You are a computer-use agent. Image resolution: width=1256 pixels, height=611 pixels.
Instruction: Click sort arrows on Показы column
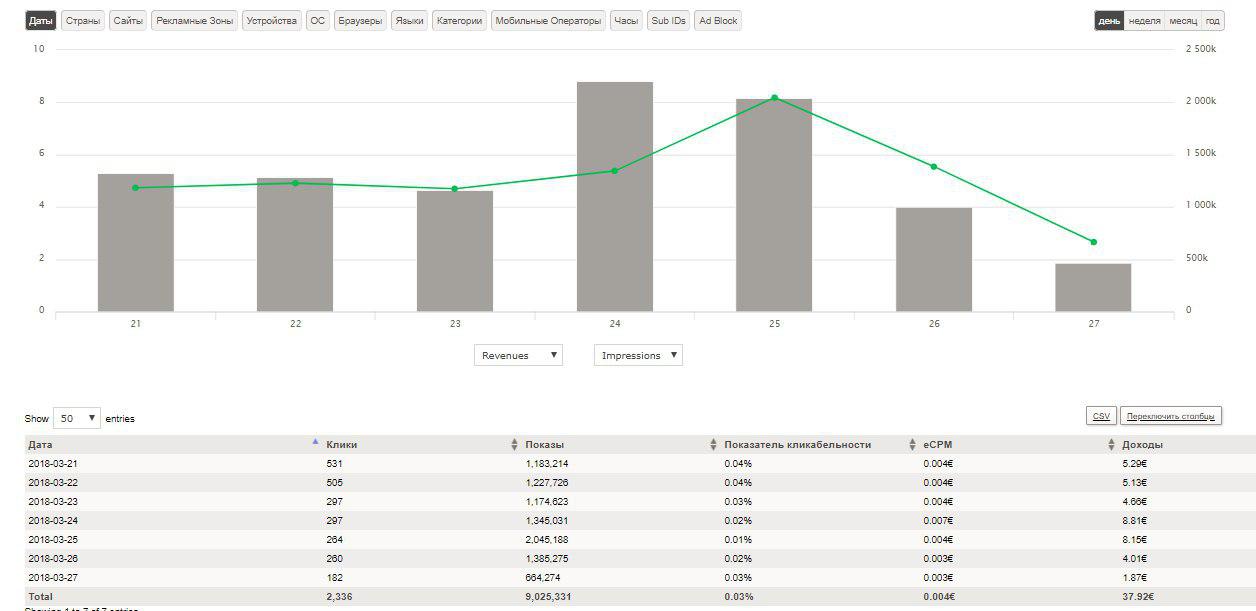pos(713,445)
